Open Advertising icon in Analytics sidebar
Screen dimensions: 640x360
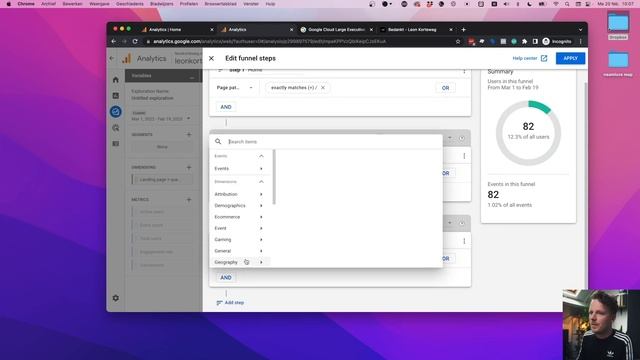coord(116,128)
